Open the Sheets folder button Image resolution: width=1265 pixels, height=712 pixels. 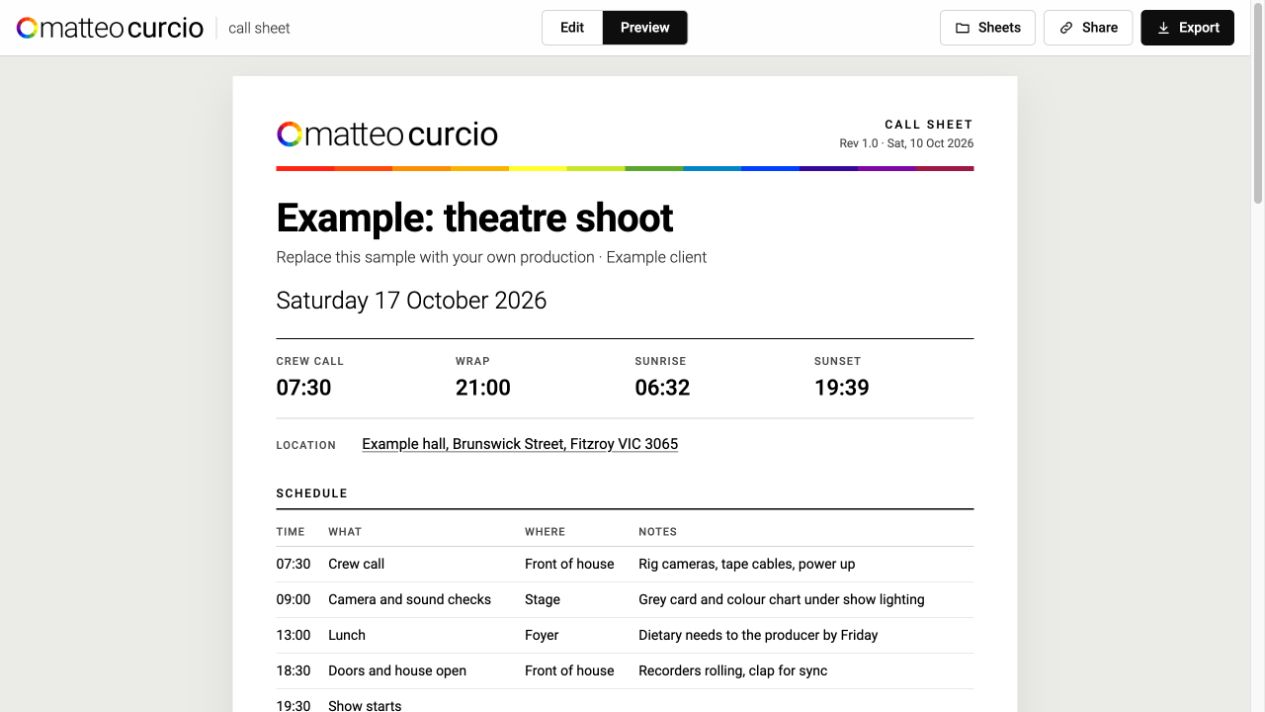tap(987, 28)
